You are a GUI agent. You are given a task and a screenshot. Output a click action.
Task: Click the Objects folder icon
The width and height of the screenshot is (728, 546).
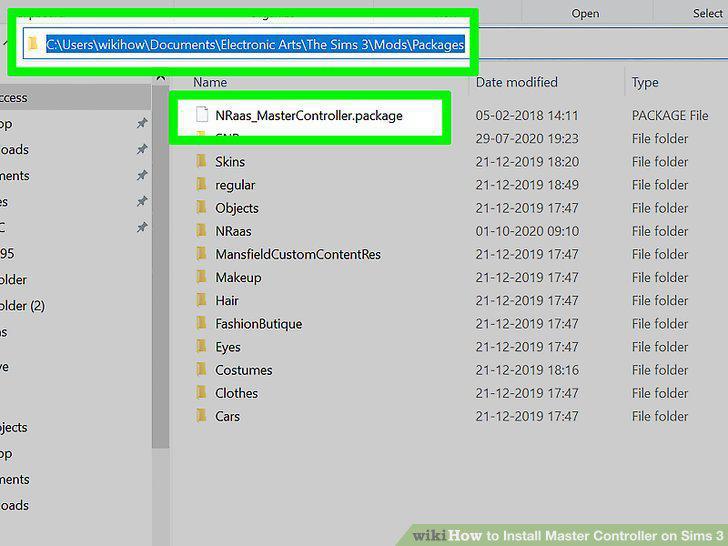click(x=202, y=207)
